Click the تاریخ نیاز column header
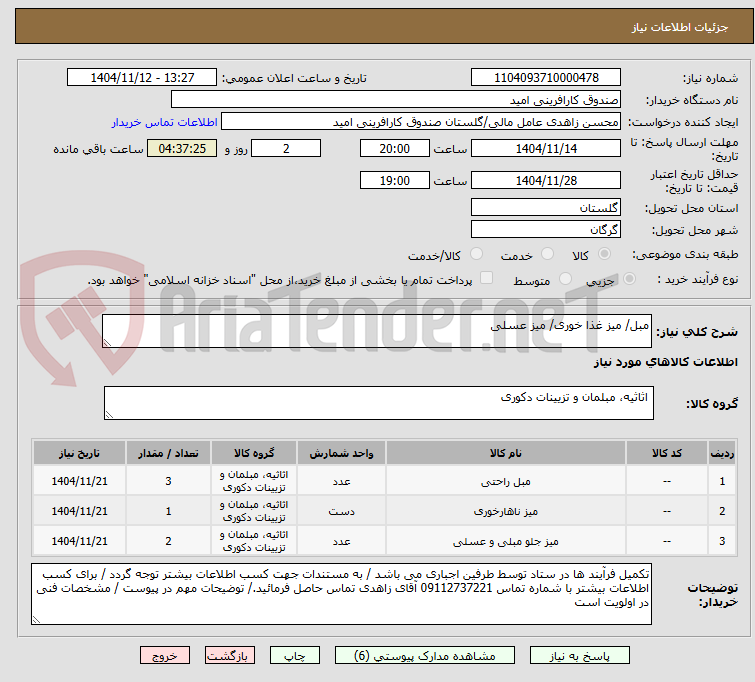 click(x=79, y=453)
